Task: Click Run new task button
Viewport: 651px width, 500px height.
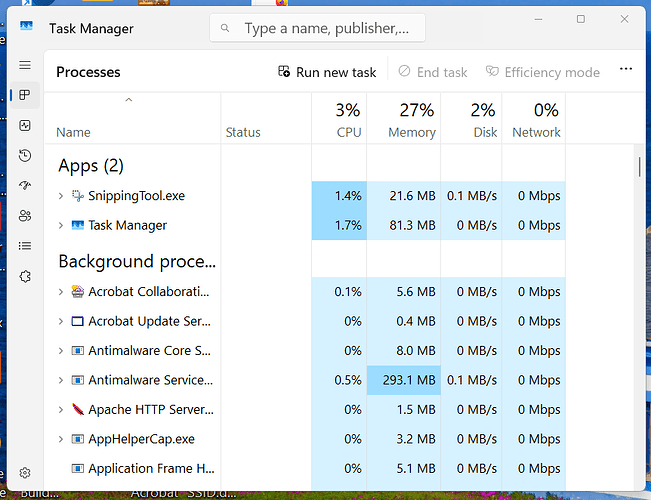Action: coord(327,72)
